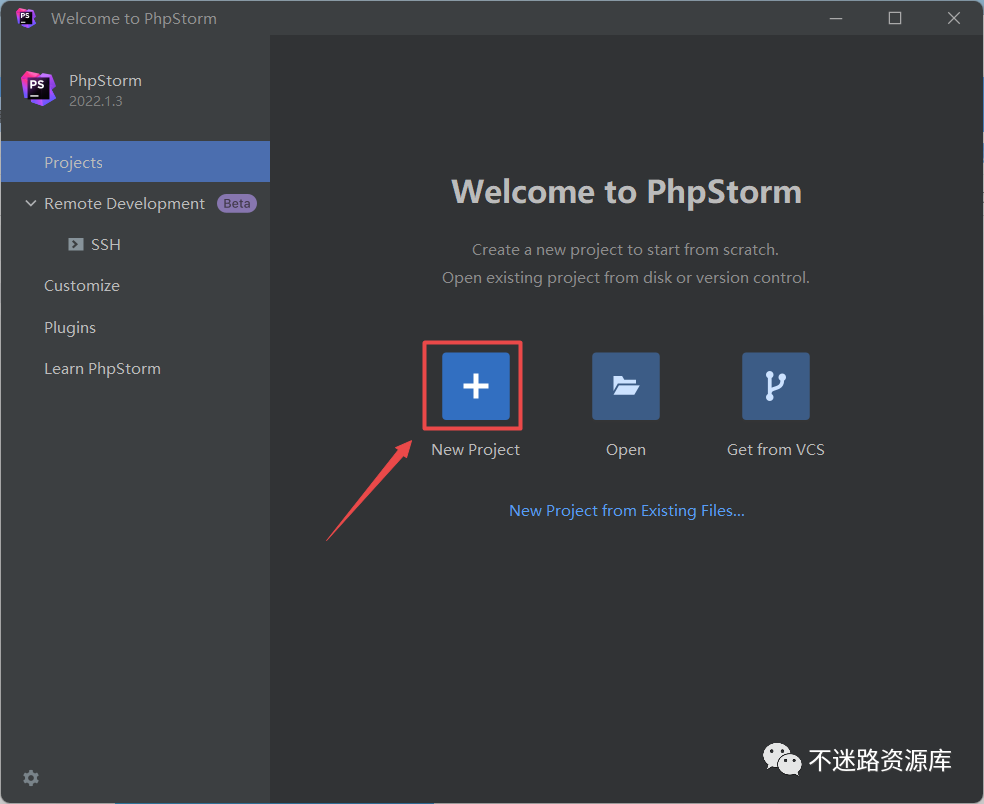Click the Open label under folder icon
Screen dimensions: 984x804
[x=626, y=450]
